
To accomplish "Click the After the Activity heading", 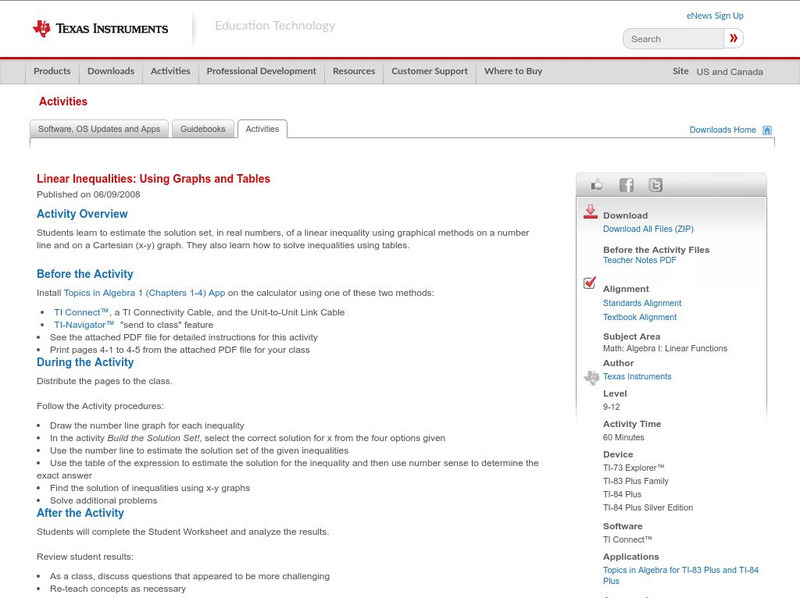I will coord(80,513).
